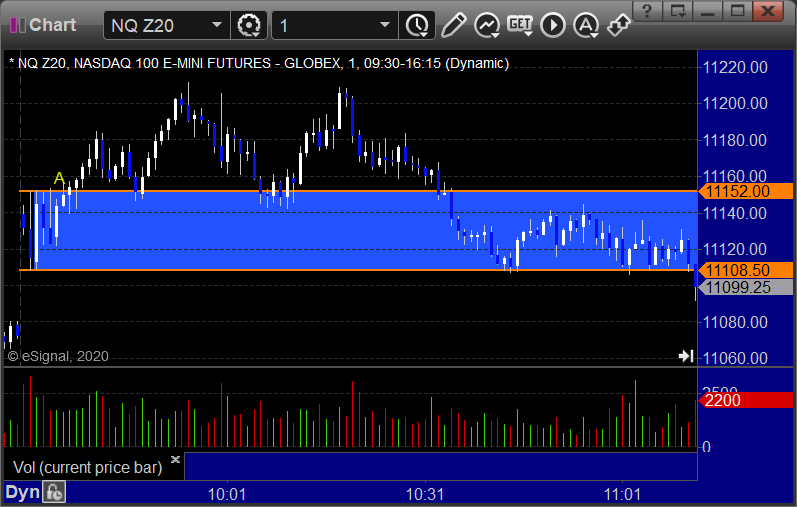This screenshot has height=507, width=797.
Task: Select the lower orange horizontal line at 11108.50
Action: pos(358,270)
